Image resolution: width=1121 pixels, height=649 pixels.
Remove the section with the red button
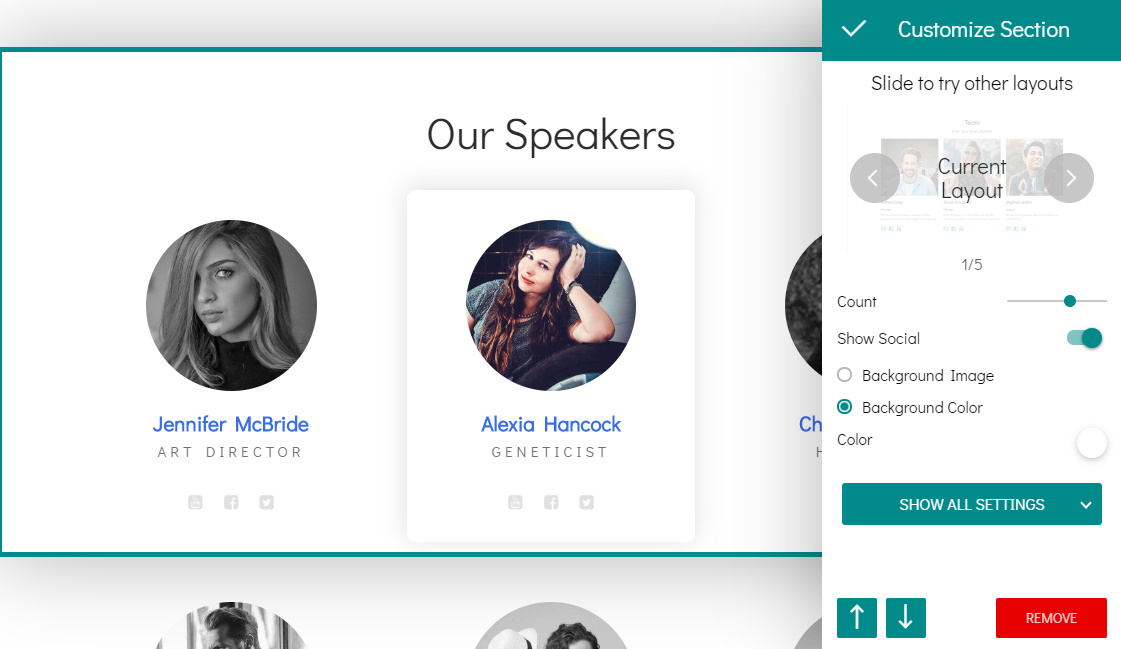1051,618
